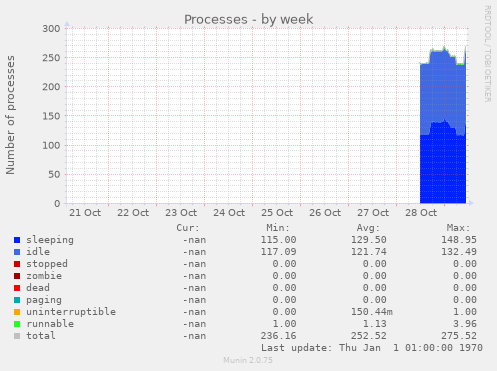Click the idle legend color swatch
The height and width of the screenshot is (371, 497).
(17, 252)
